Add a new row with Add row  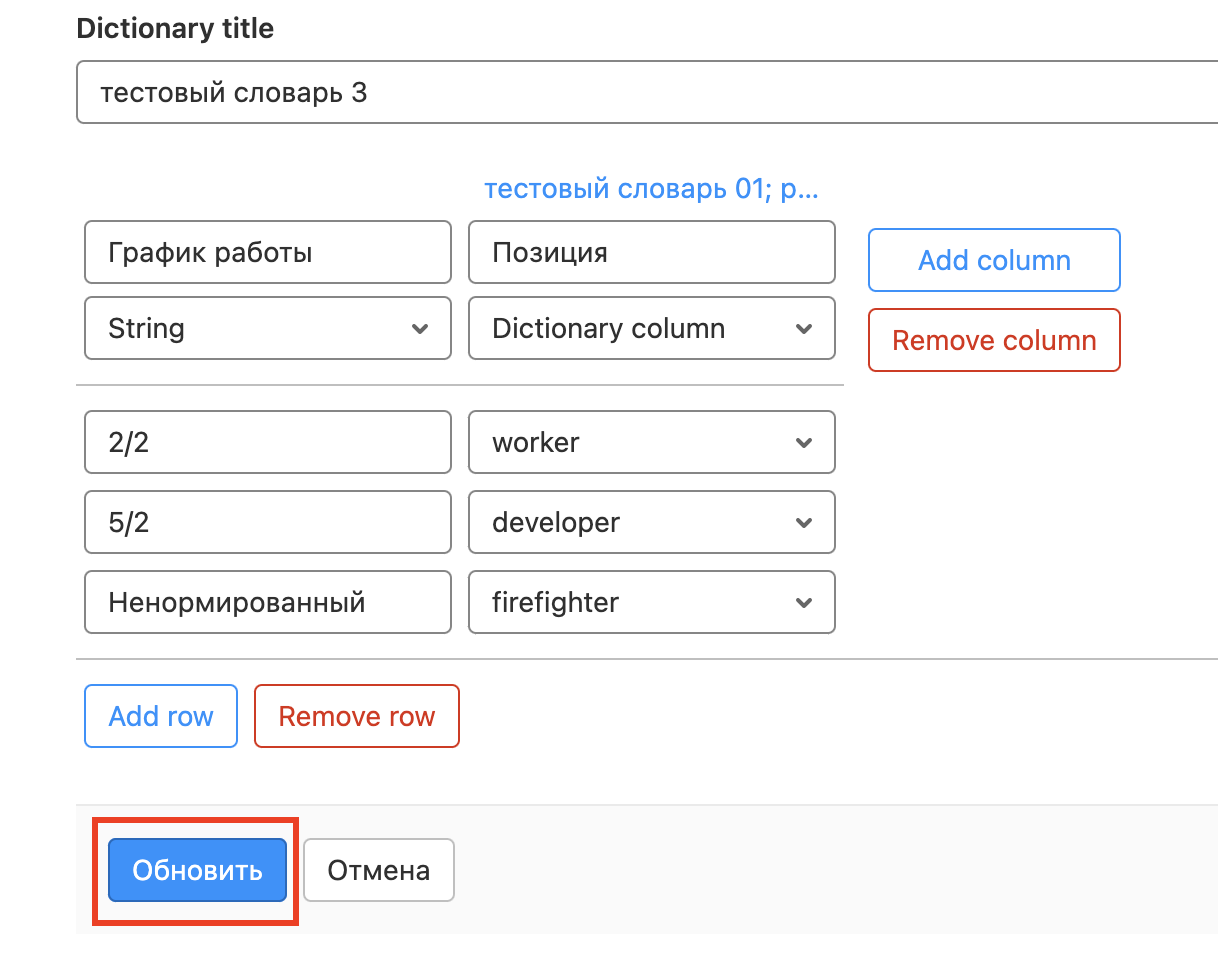click(x=161, y=717)
